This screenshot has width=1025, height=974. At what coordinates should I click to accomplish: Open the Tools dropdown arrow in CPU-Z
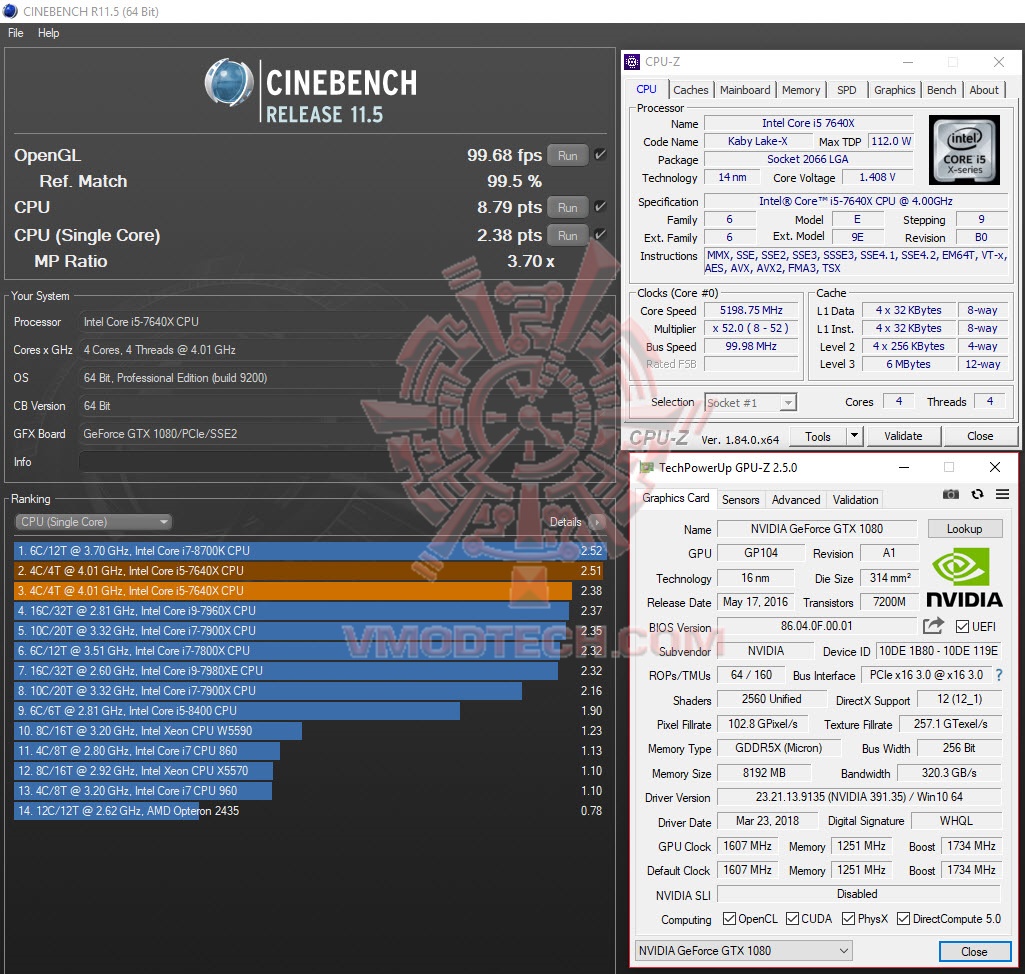point(854,436)
